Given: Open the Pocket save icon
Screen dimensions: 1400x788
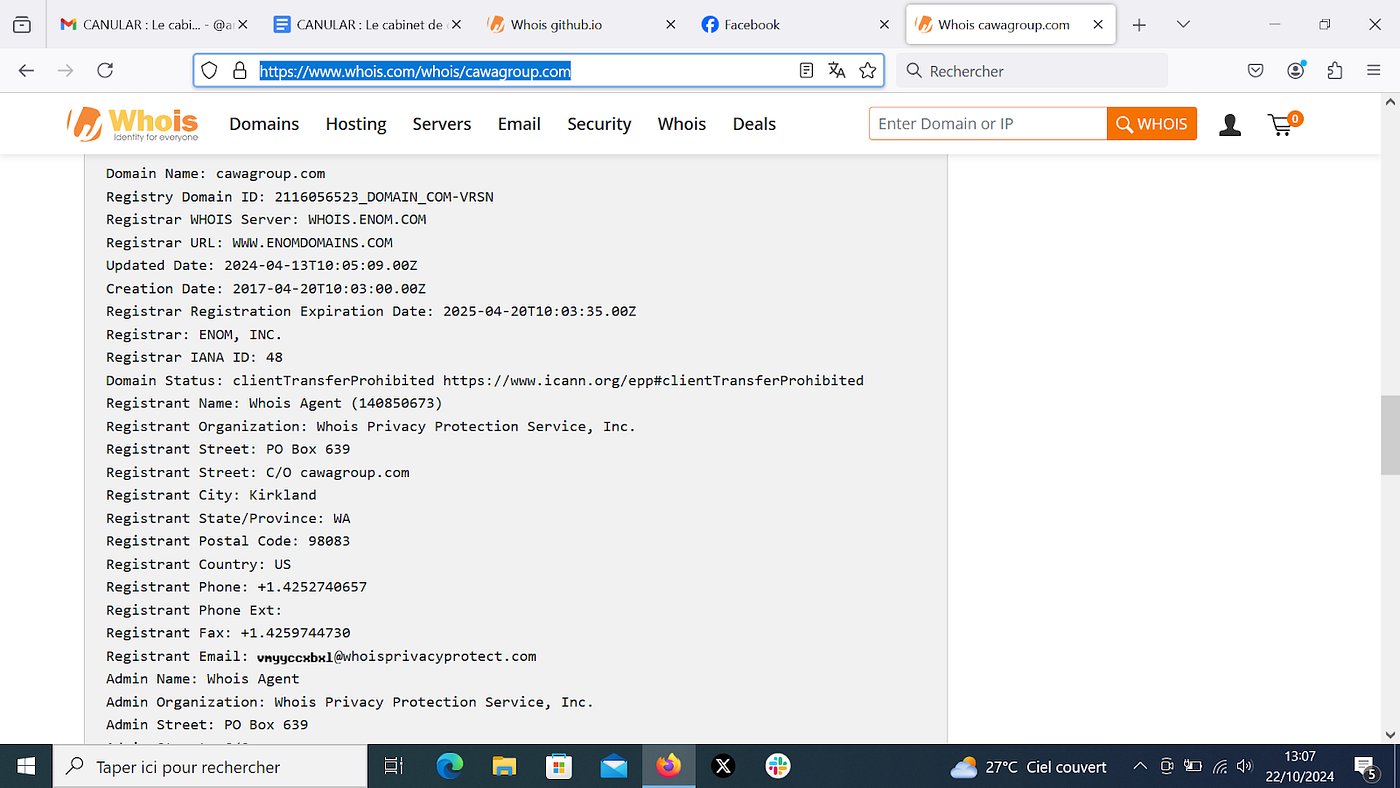Looking at the screenshot, I should click(1256, 71).
